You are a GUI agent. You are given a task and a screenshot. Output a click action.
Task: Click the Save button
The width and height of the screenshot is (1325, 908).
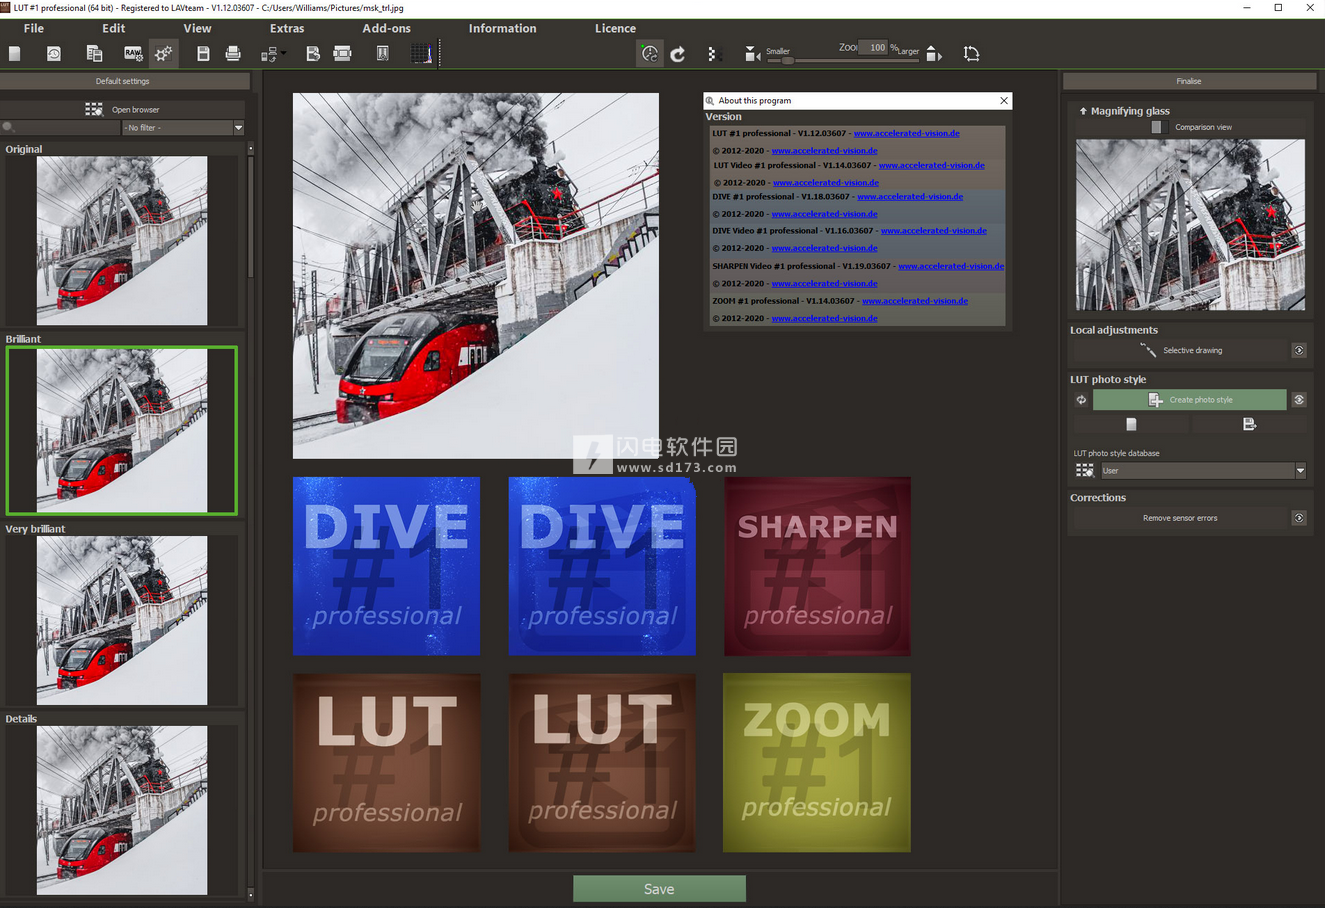[659, 889]
